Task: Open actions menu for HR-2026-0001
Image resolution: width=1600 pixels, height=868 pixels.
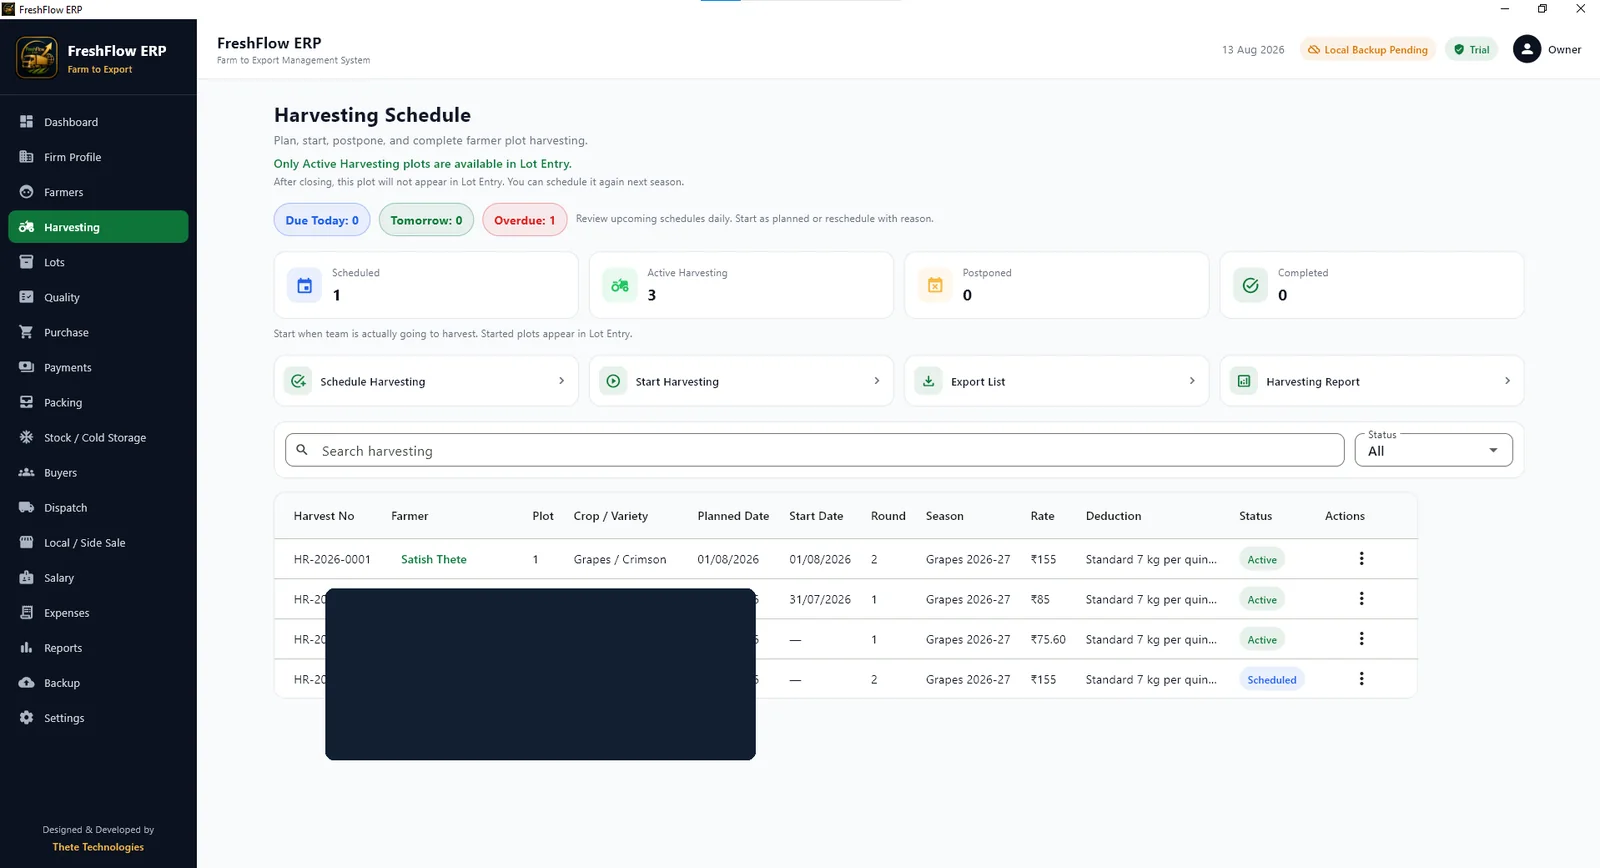Action: [1361, 559]
